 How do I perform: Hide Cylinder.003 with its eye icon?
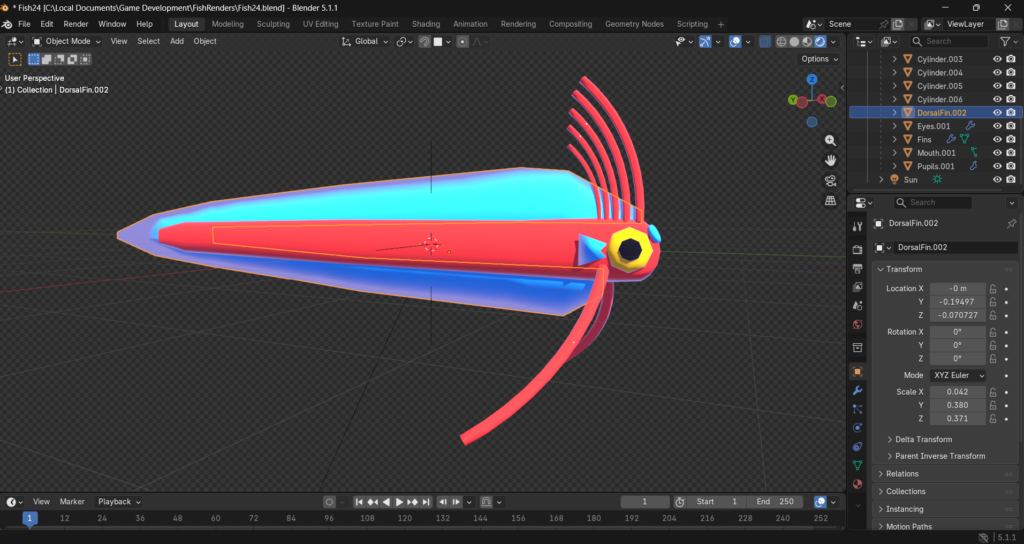click(997, 59)
